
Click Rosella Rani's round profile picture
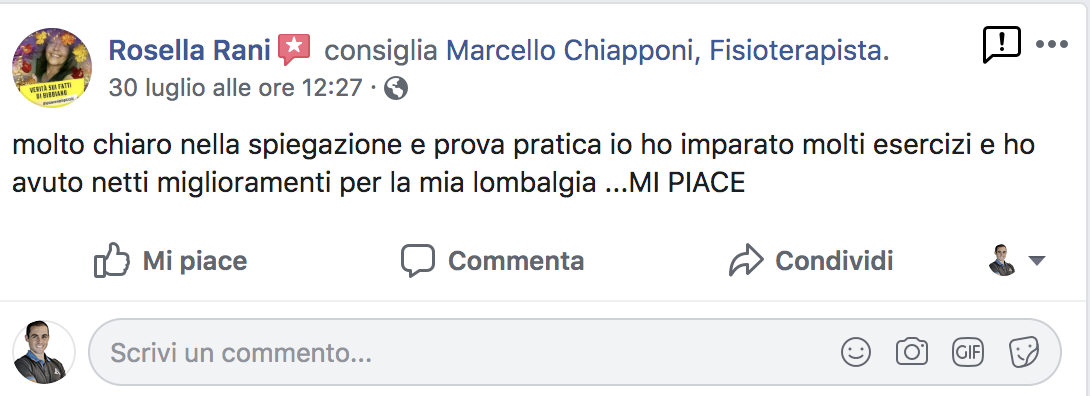coord(52,67)
